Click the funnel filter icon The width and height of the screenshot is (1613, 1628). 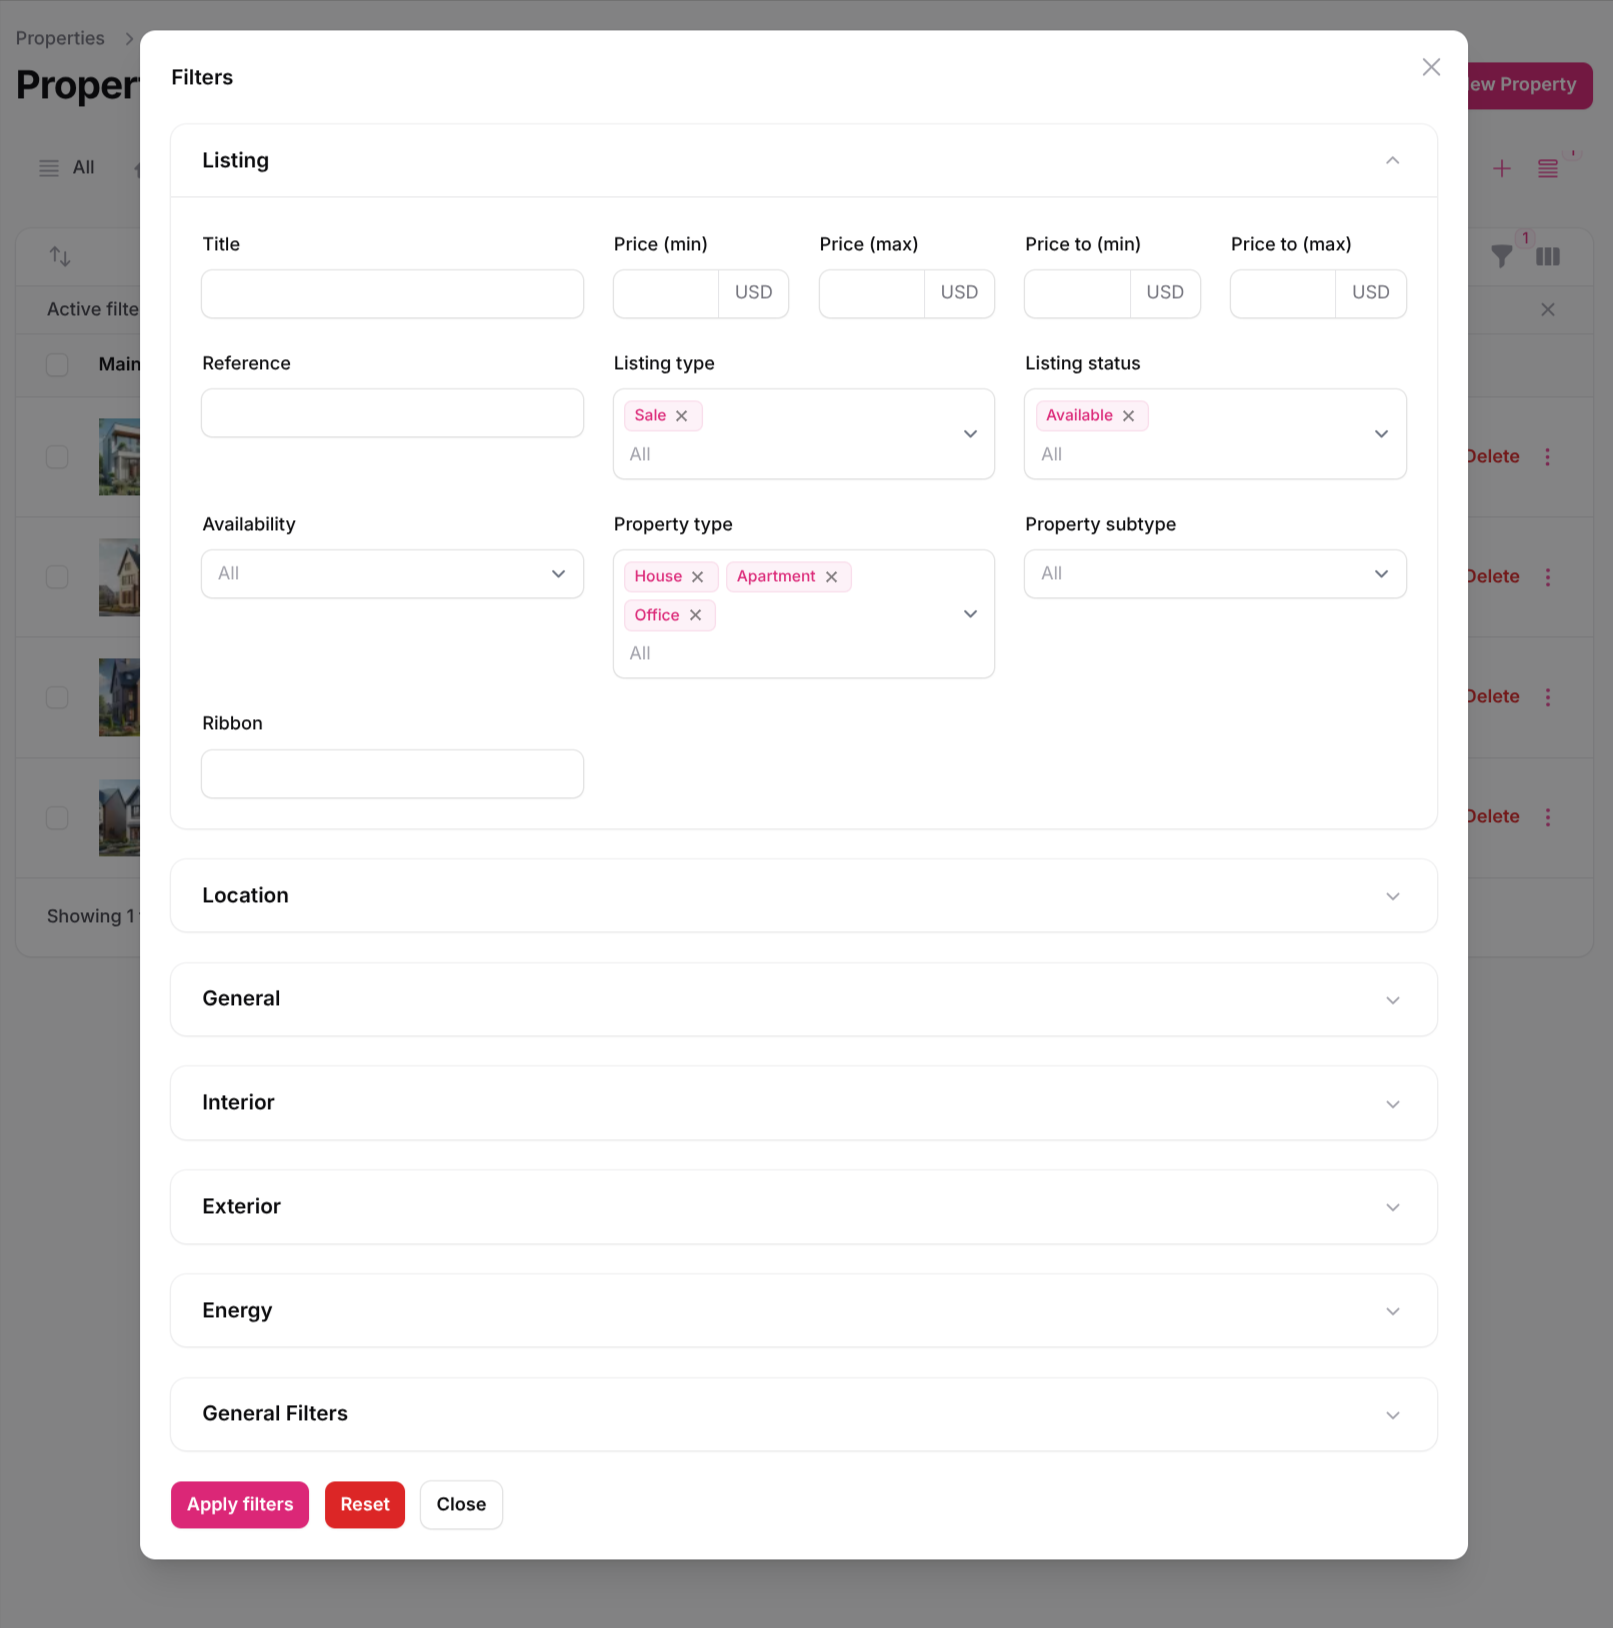1501,257
